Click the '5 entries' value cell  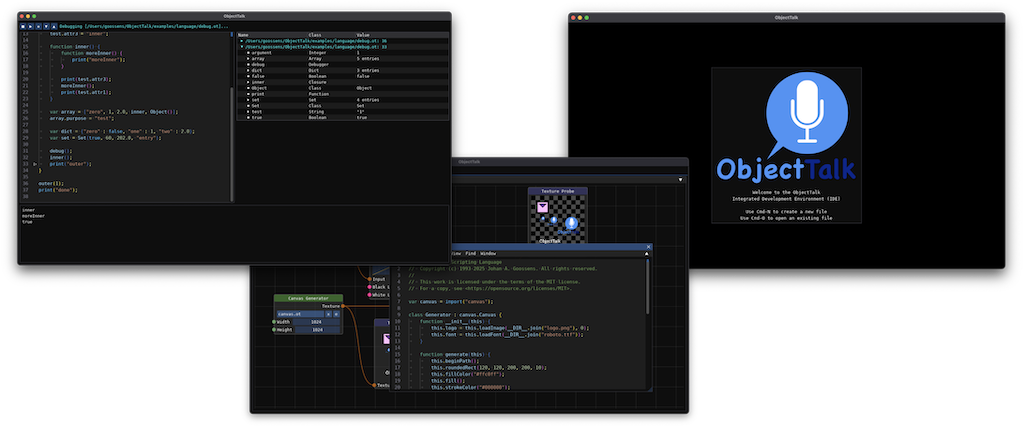point(367,59)
